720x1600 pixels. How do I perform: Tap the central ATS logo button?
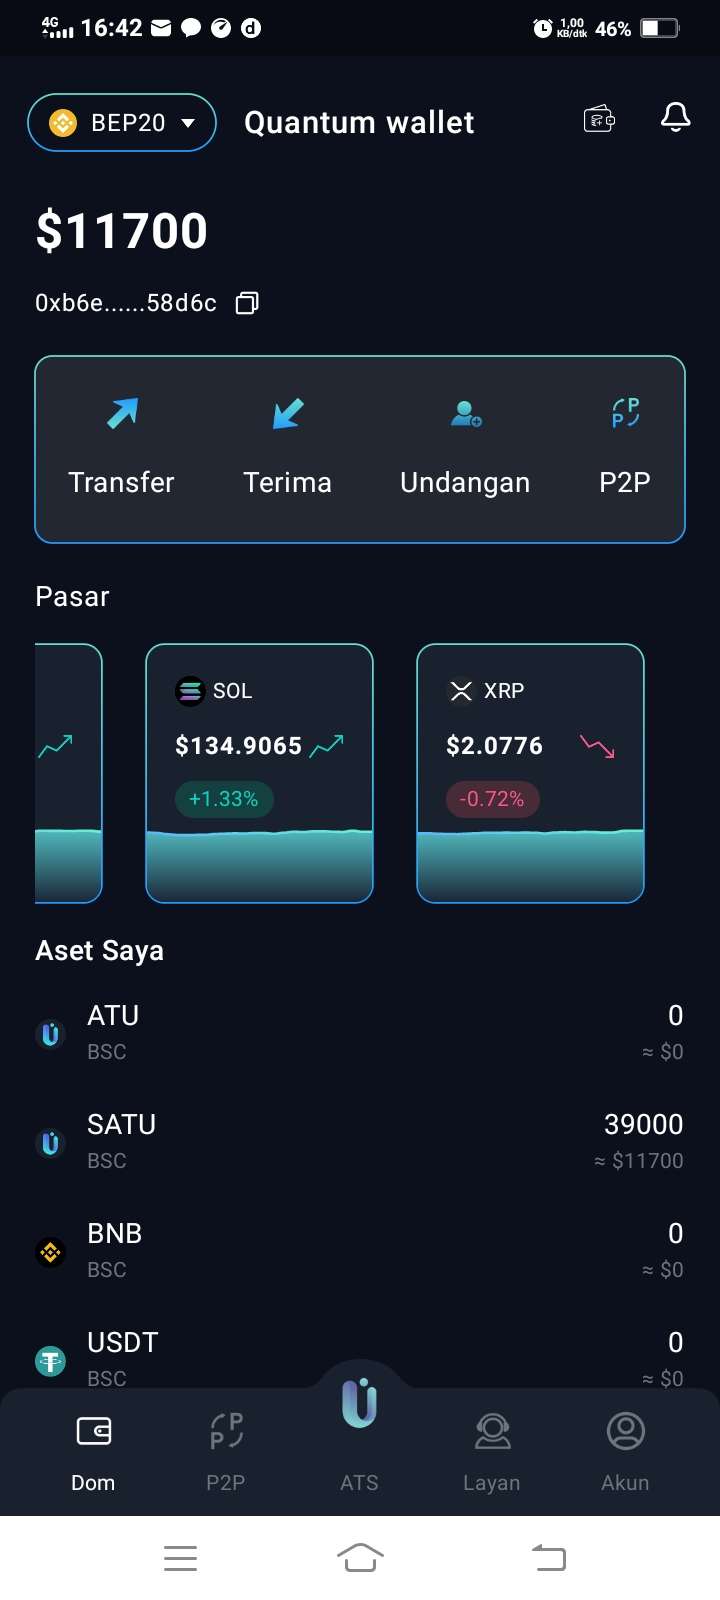tap(360, 1405)
